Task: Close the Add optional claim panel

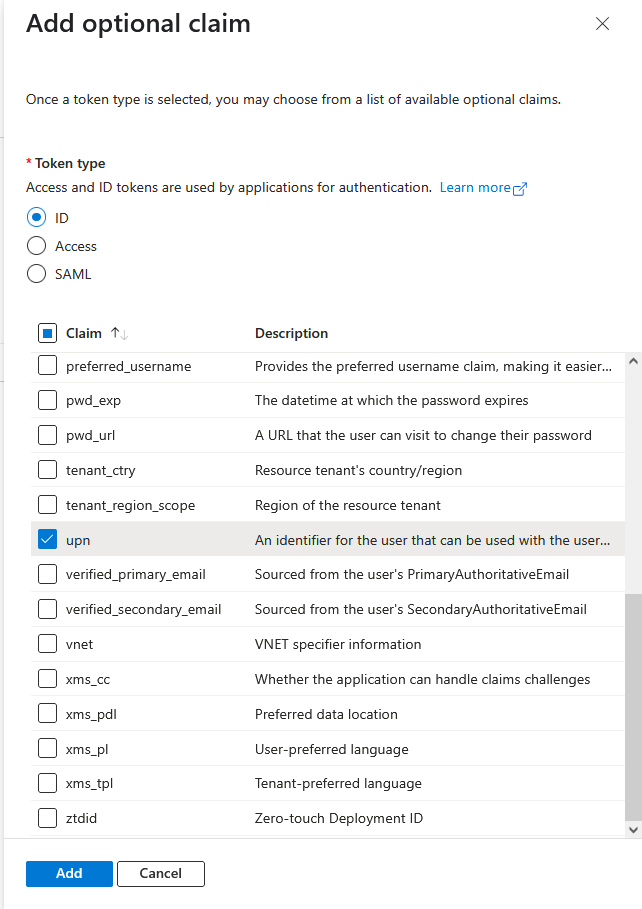Action: (x=602, y=24)
